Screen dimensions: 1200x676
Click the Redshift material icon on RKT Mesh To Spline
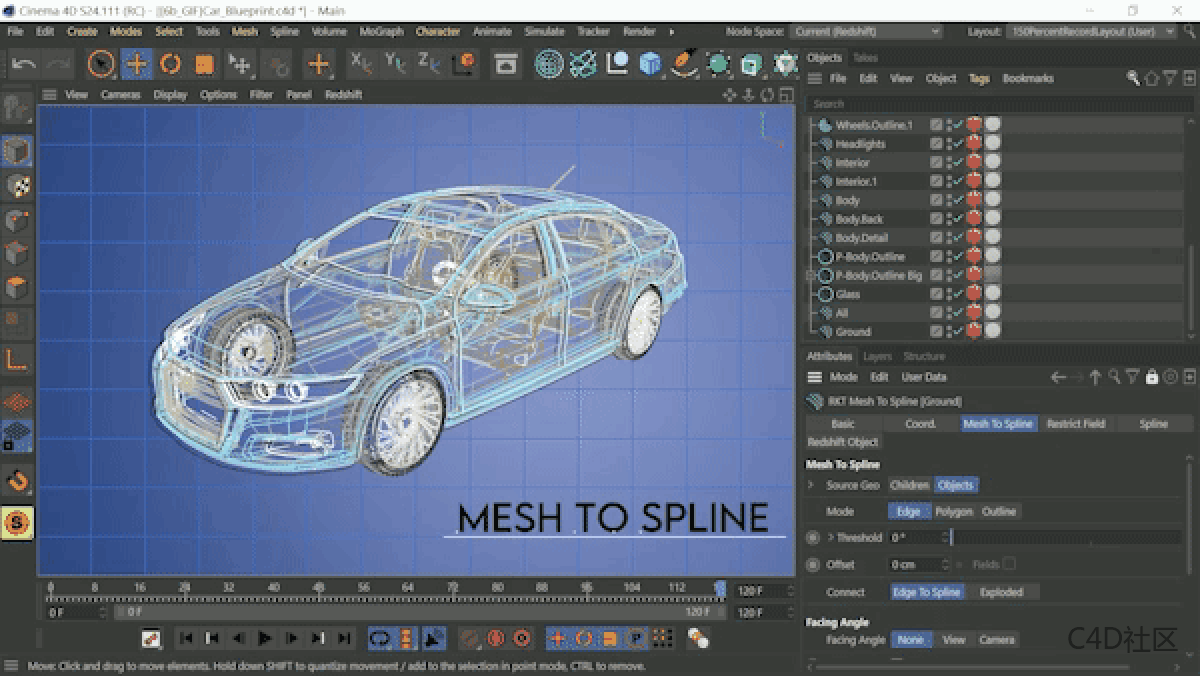click(x=812, y=400)
